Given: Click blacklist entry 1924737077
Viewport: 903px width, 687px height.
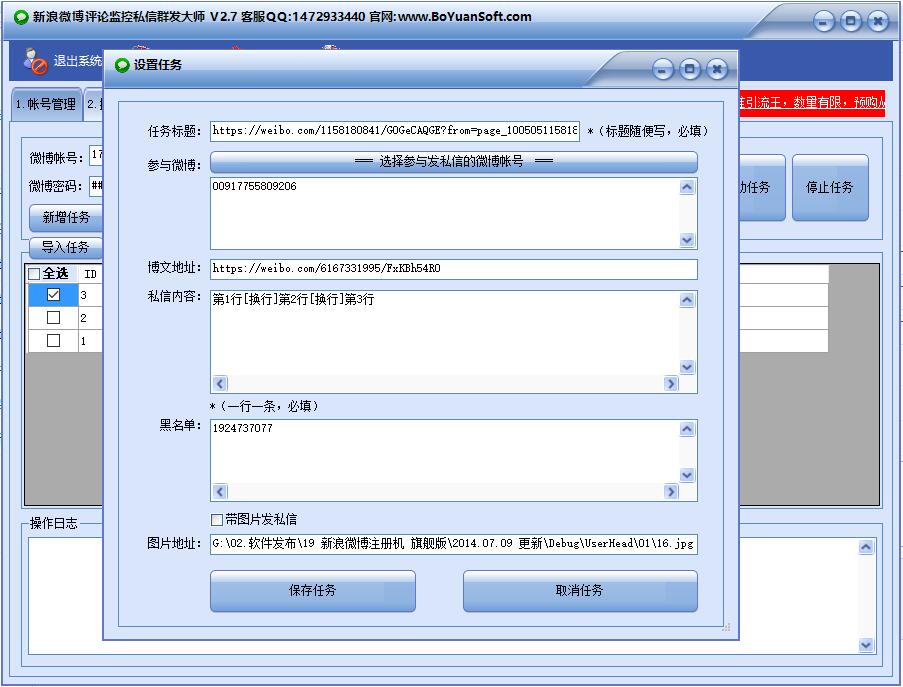Looking at the screenshot, I should pyautogui.click(x=242, y=428).
